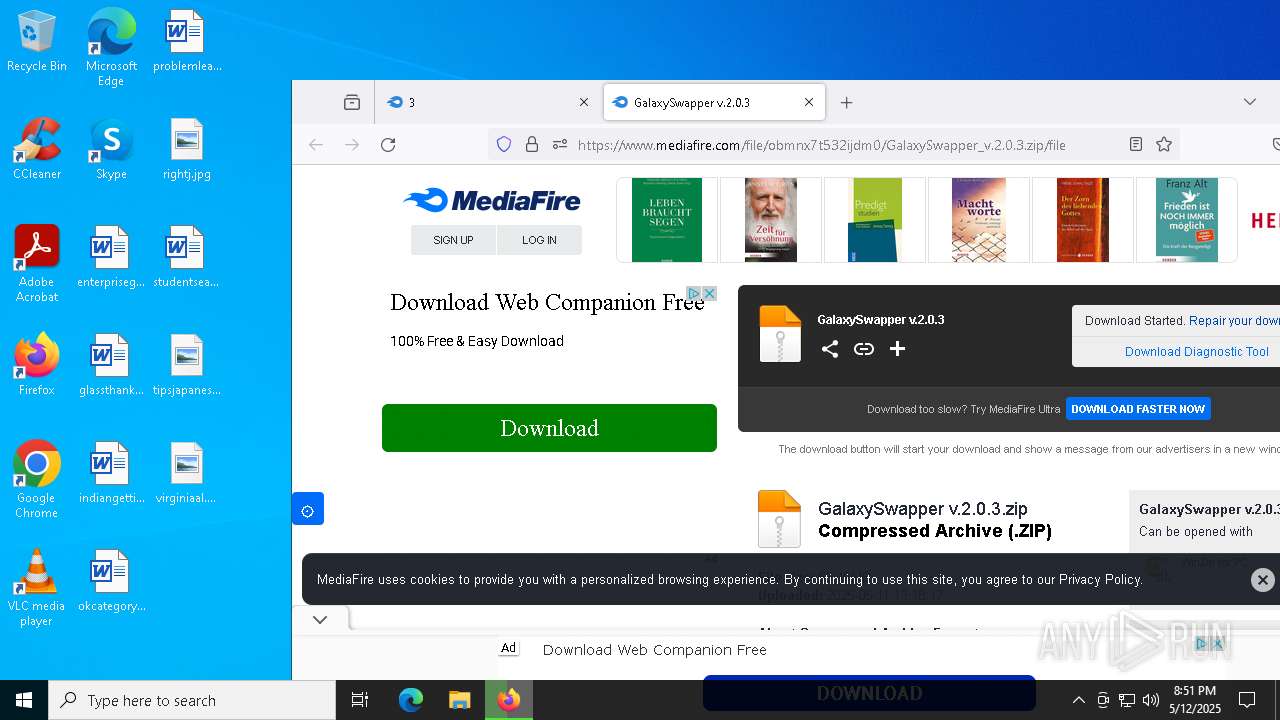Open File Explorer from taskbar
Screen dimensions: 1280x720
click(x=459, y=700)
